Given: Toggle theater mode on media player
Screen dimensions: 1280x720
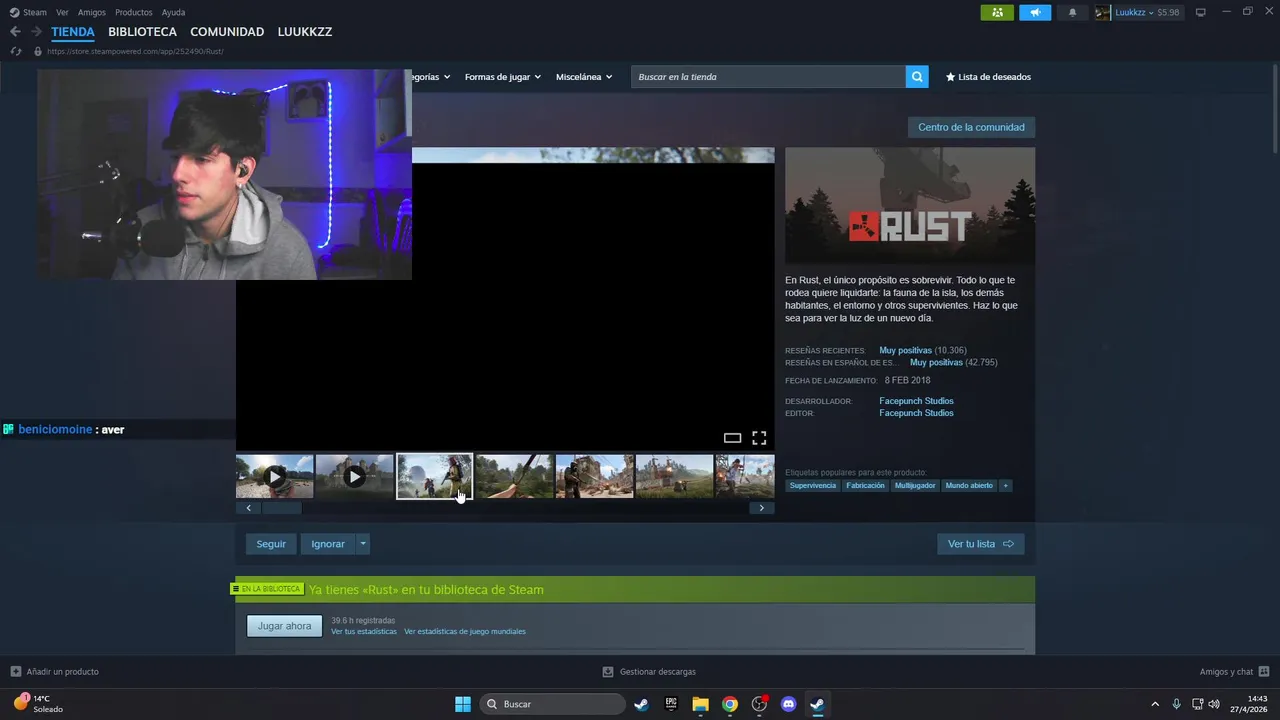Looking at the screenshot, I should pos(732,438).
